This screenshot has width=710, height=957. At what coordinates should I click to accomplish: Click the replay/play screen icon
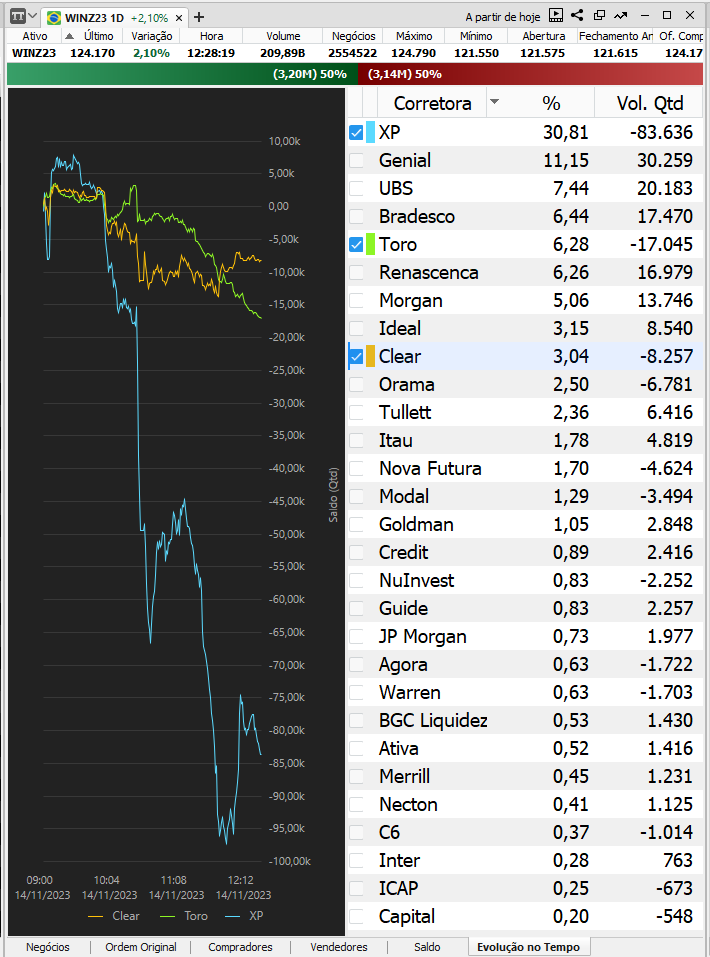[x=556, y=15]
